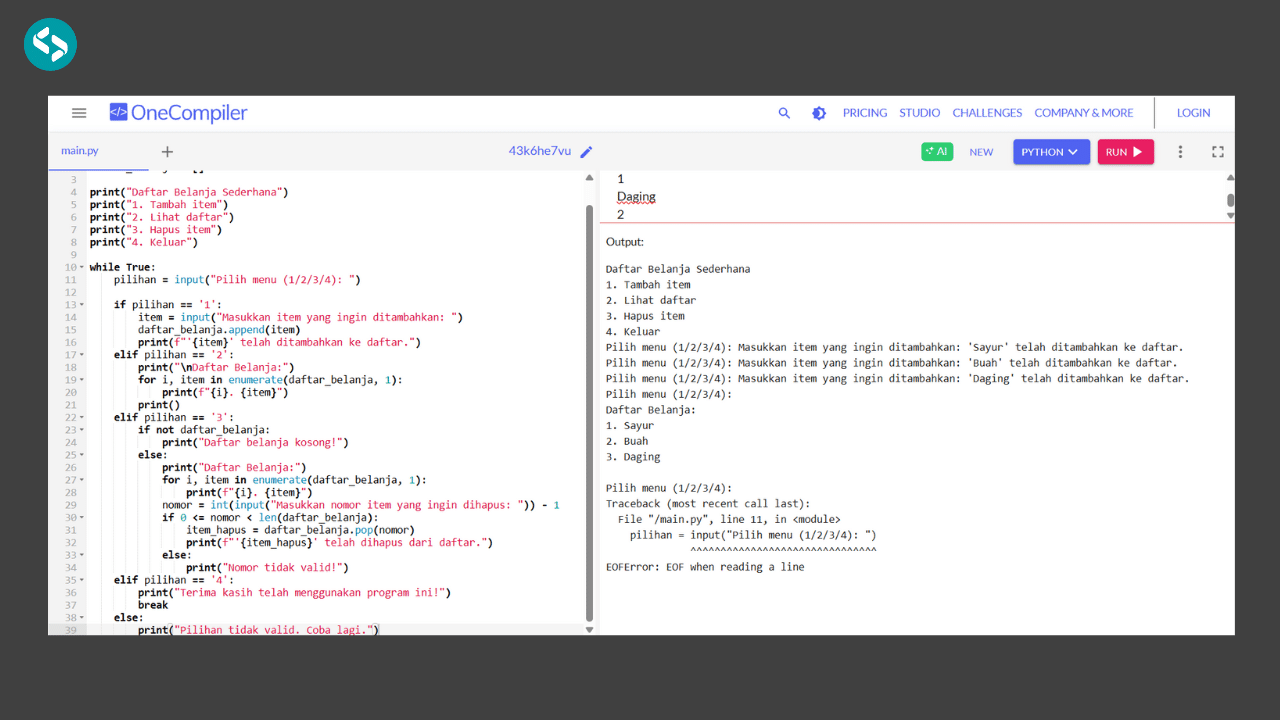This screenshot has width=1280, height=720.
Task: Click the play icon inside RUN
Action: [1139, 151]
